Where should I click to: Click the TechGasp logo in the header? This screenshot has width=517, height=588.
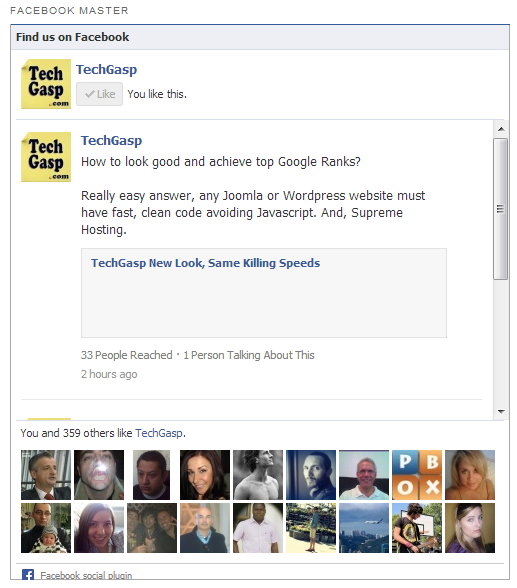[46, 84]
